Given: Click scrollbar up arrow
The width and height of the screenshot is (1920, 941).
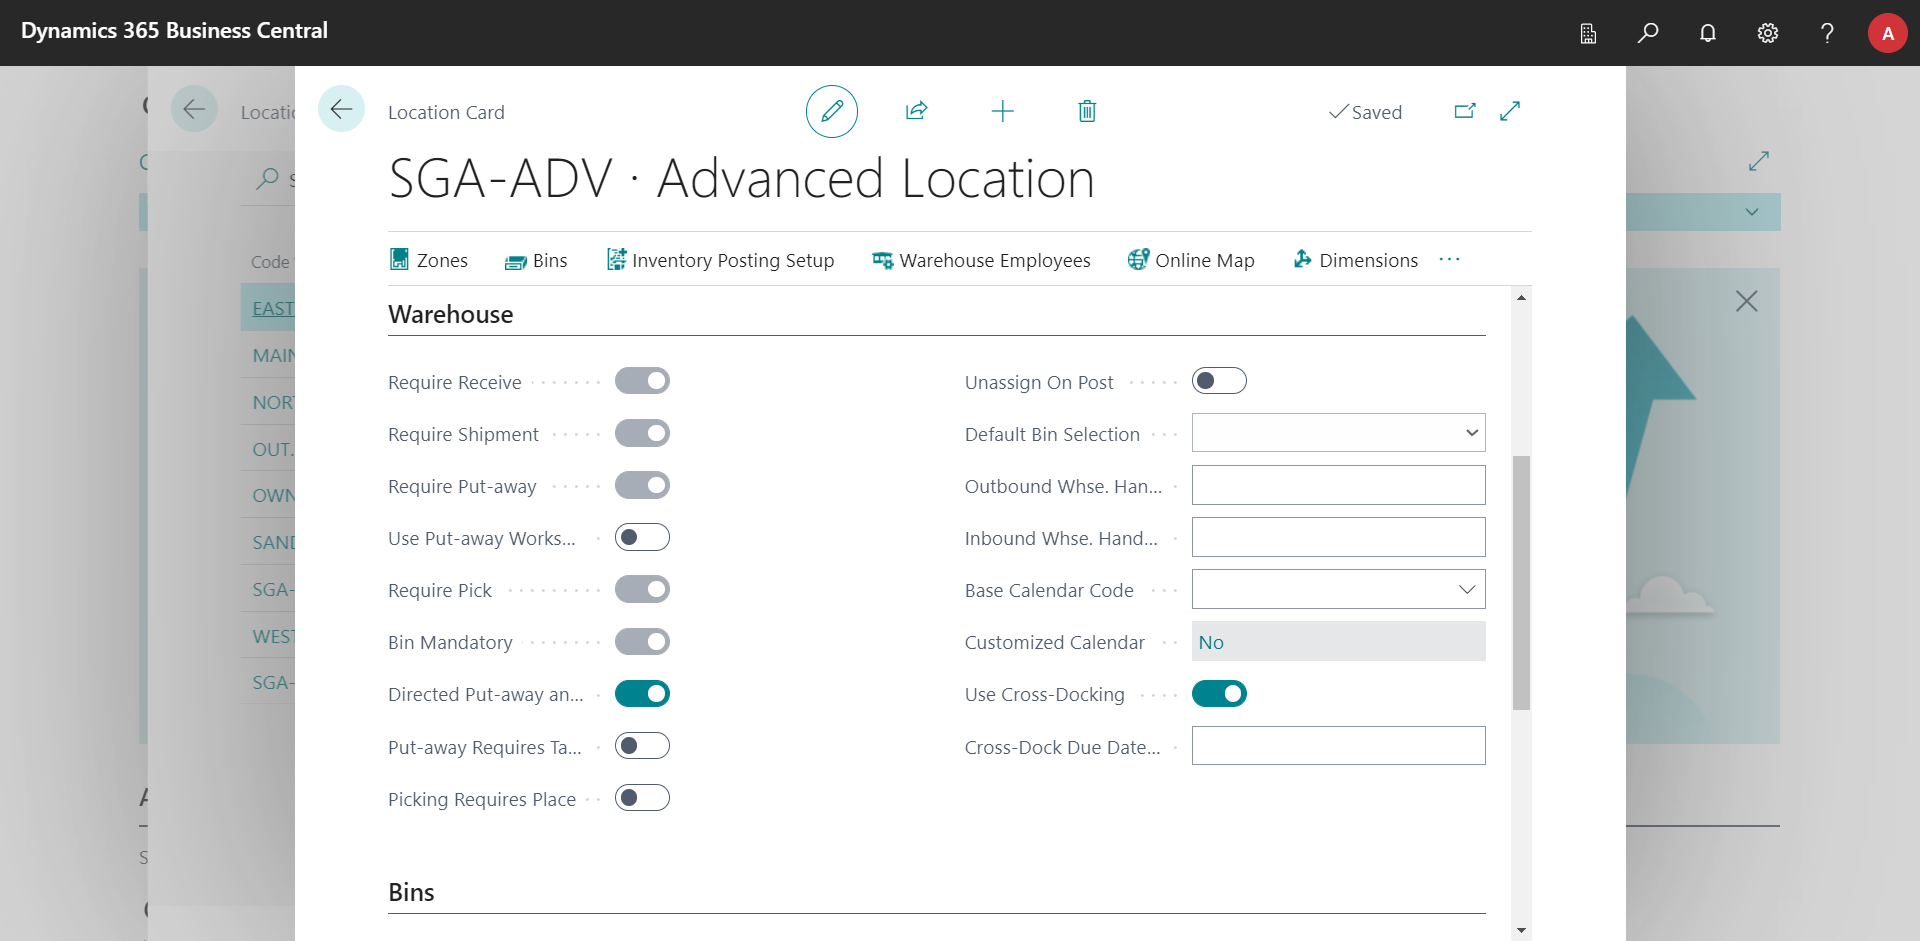Looking at the screenshot, I should (x=1521, y=297).
